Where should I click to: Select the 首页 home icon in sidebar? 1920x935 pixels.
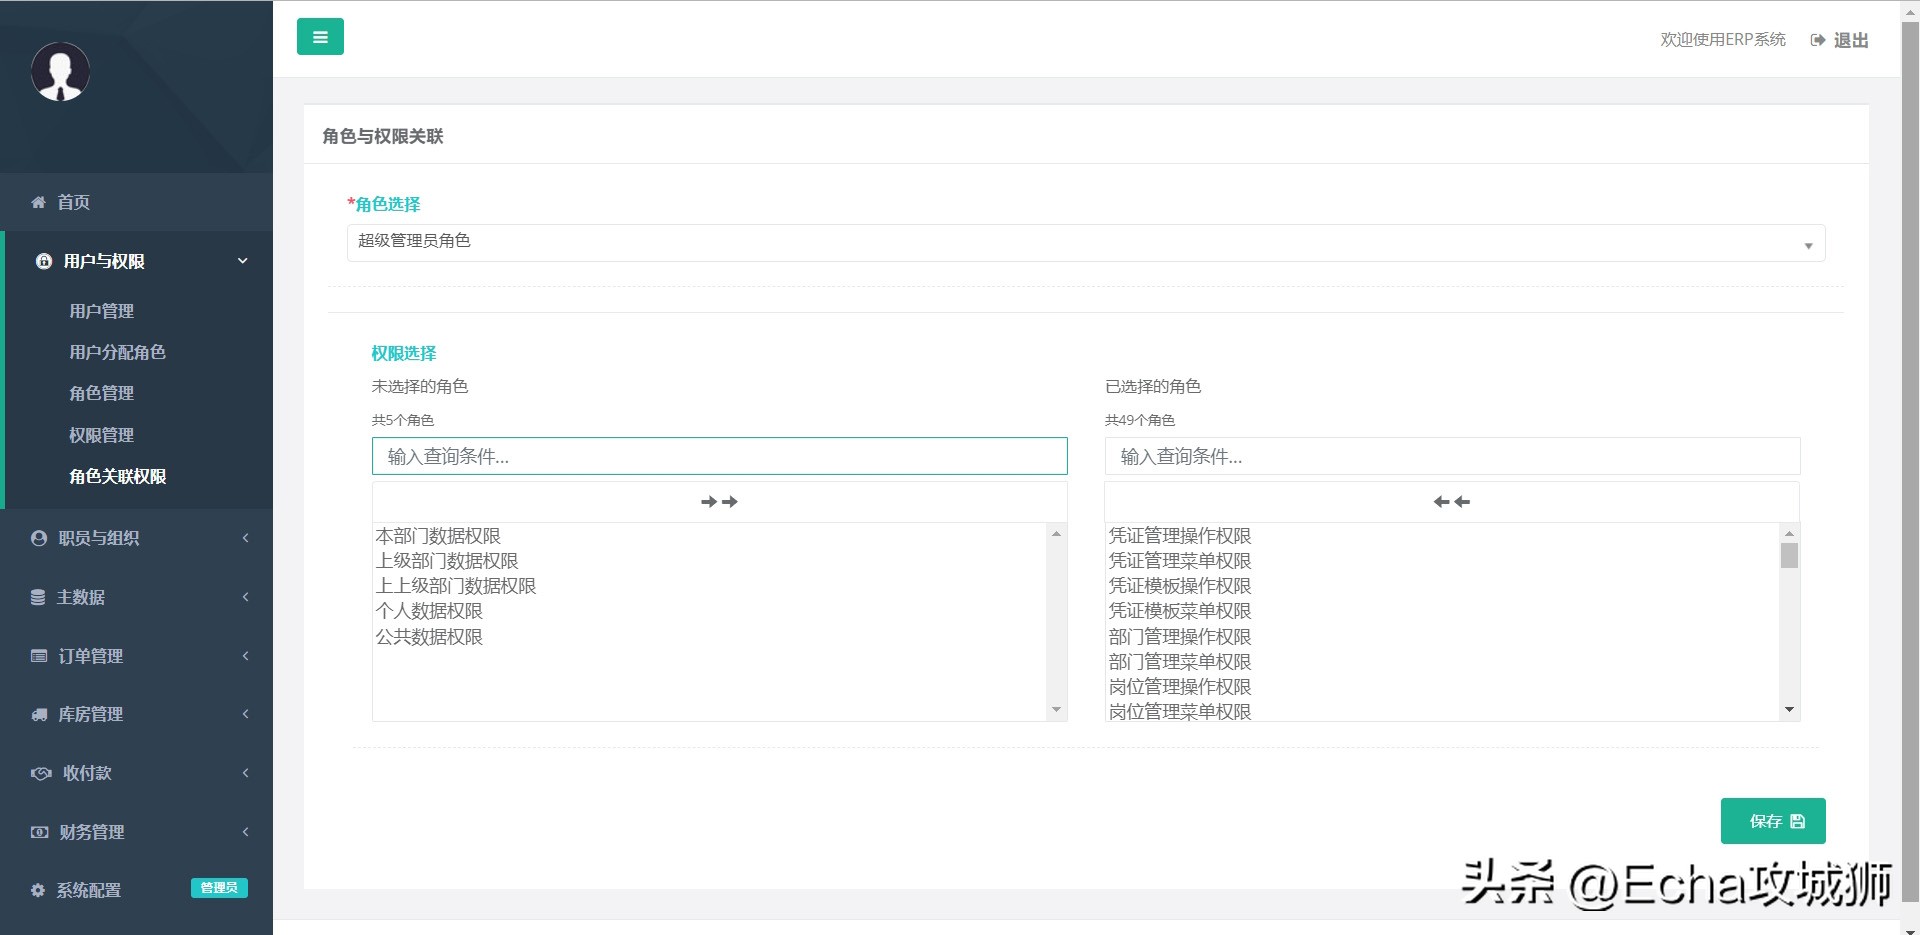point(38,202)
